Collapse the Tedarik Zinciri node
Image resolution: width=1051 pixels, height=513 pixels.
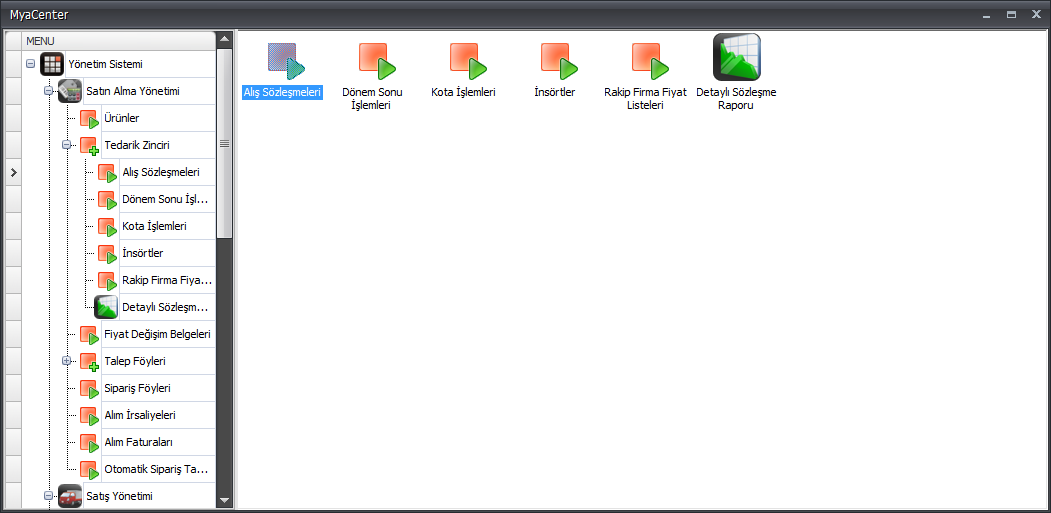(x=66, y=145)
